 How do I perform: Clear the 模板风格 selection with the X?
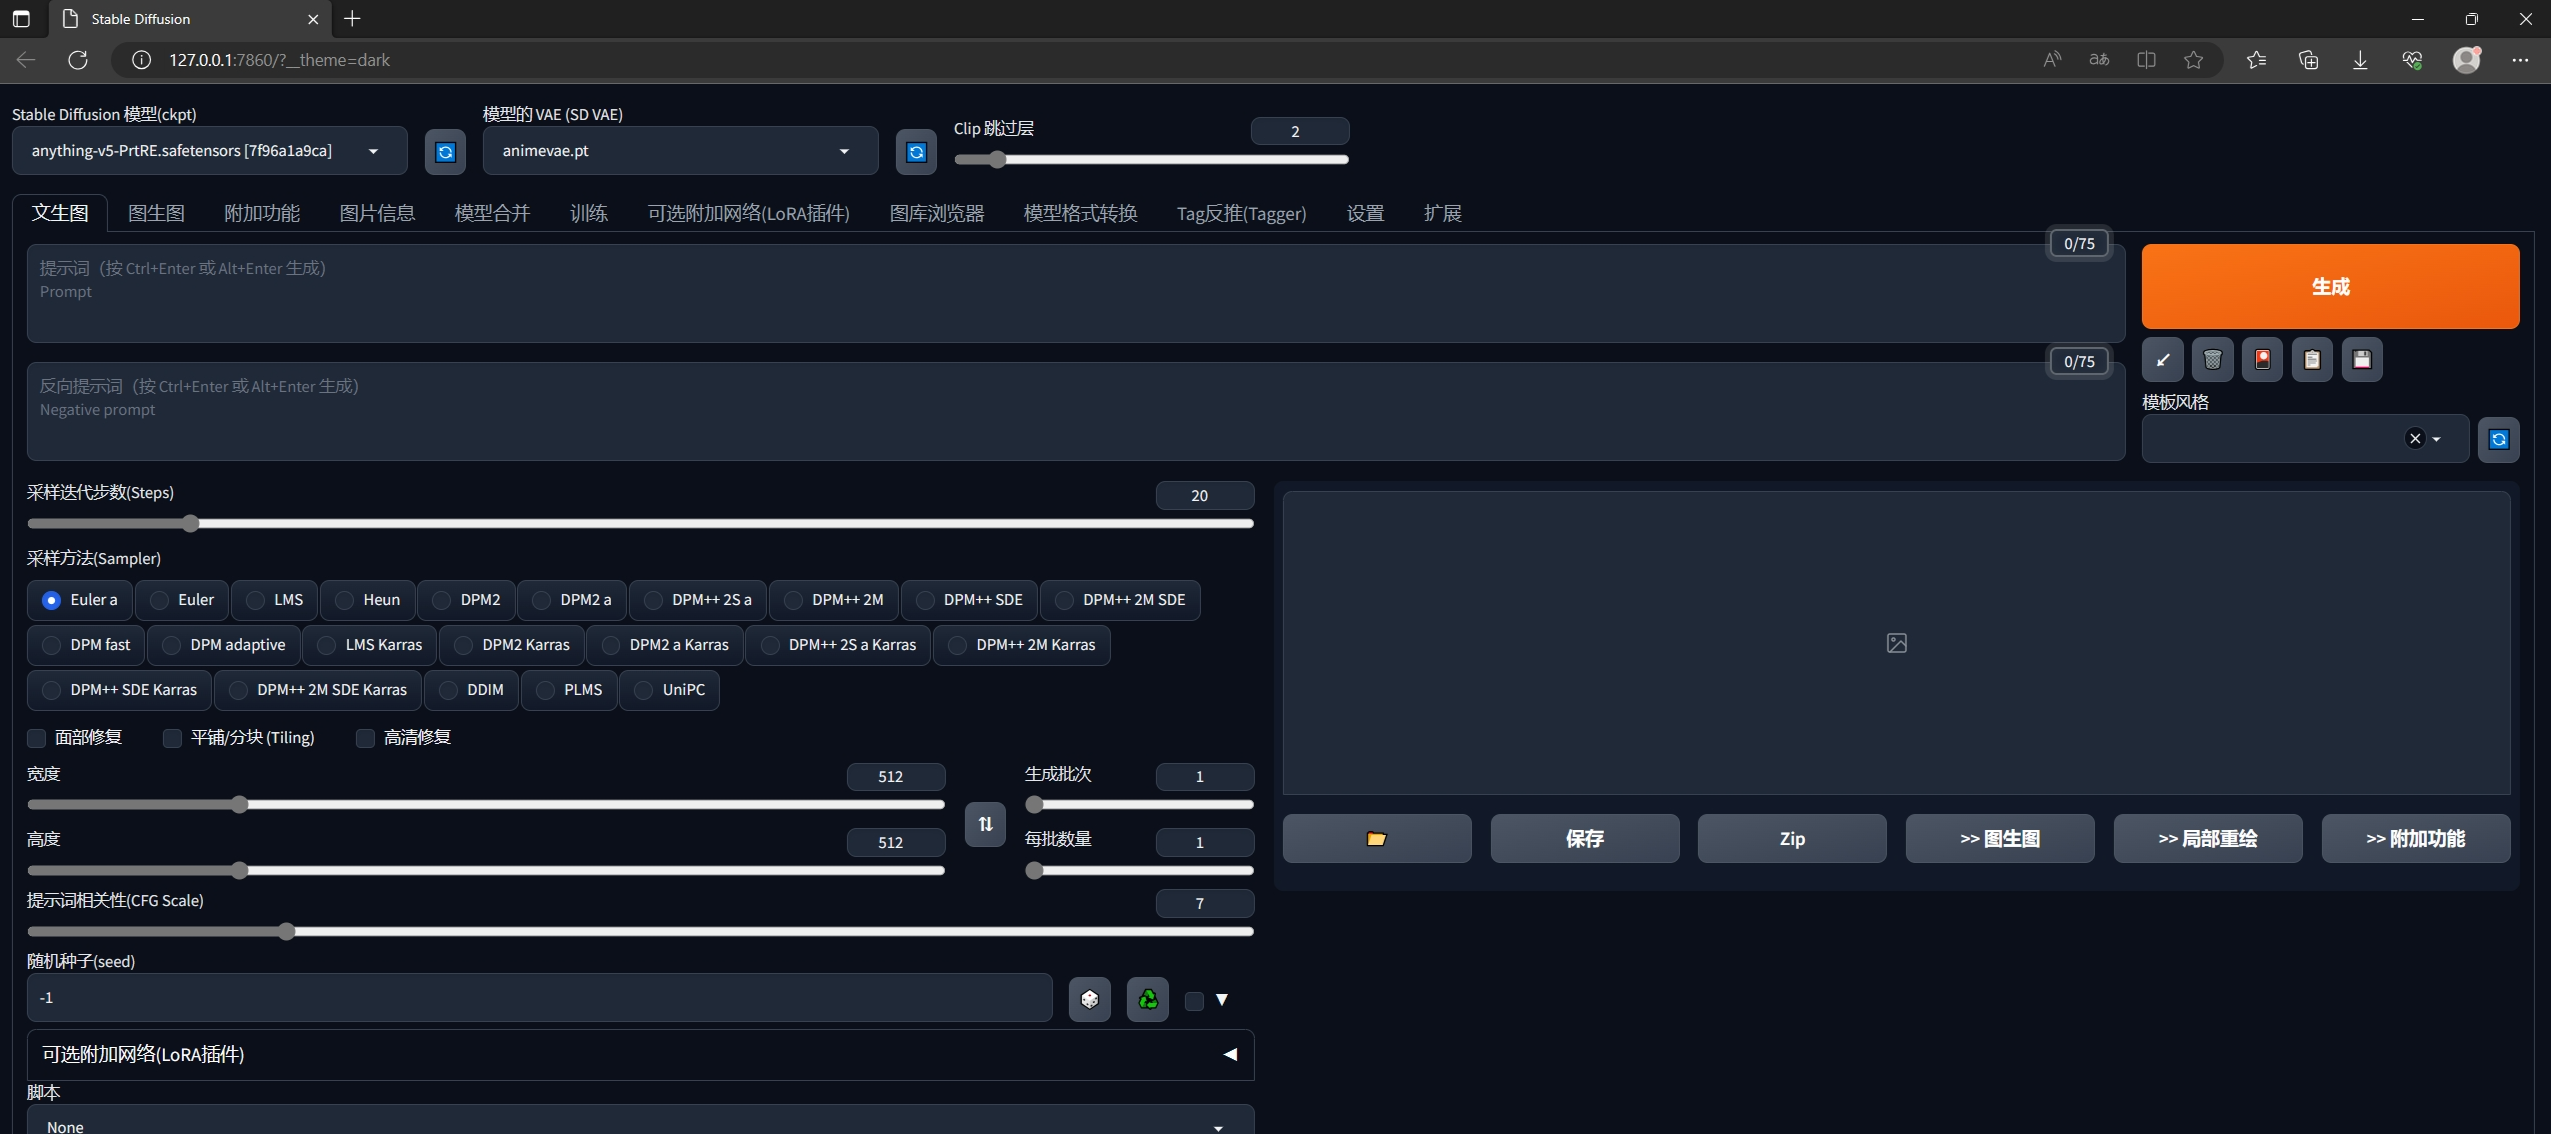pos(2415,439)
